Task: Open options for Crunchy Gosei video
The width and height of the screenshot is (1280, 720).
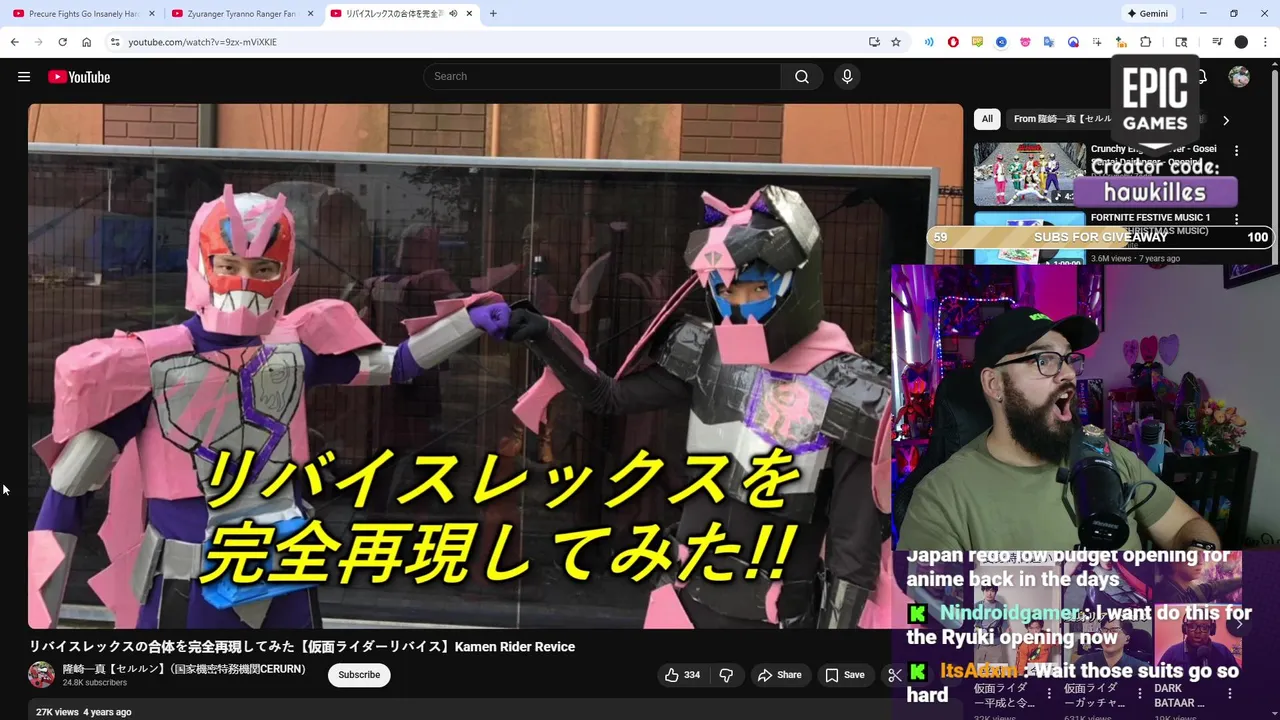Action: click(x=1236, y=150)
